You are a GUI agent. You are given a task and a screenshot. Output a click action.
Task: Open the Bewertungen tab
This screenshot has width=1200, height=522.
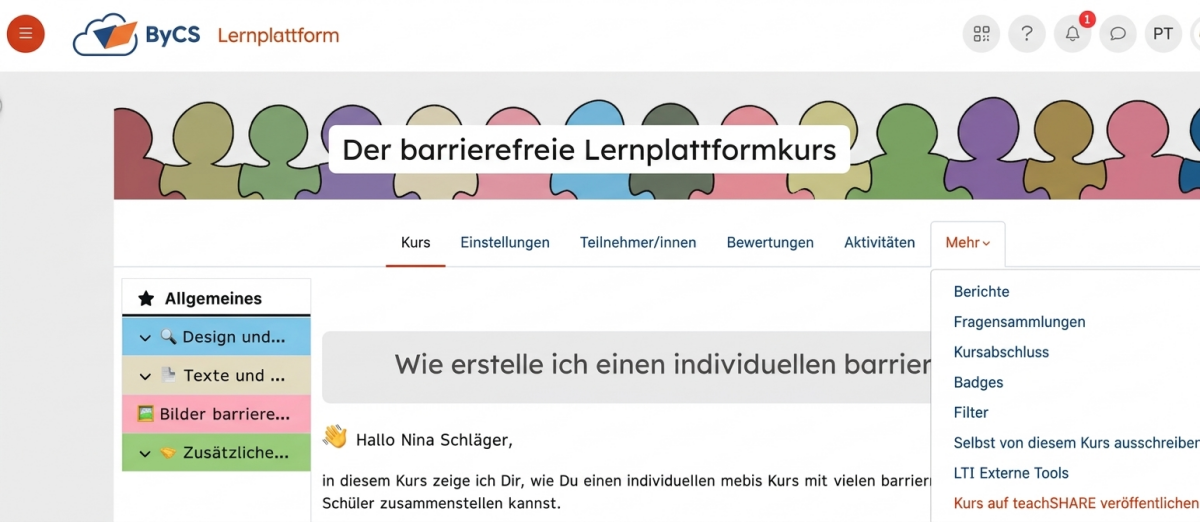pos(769,243)
